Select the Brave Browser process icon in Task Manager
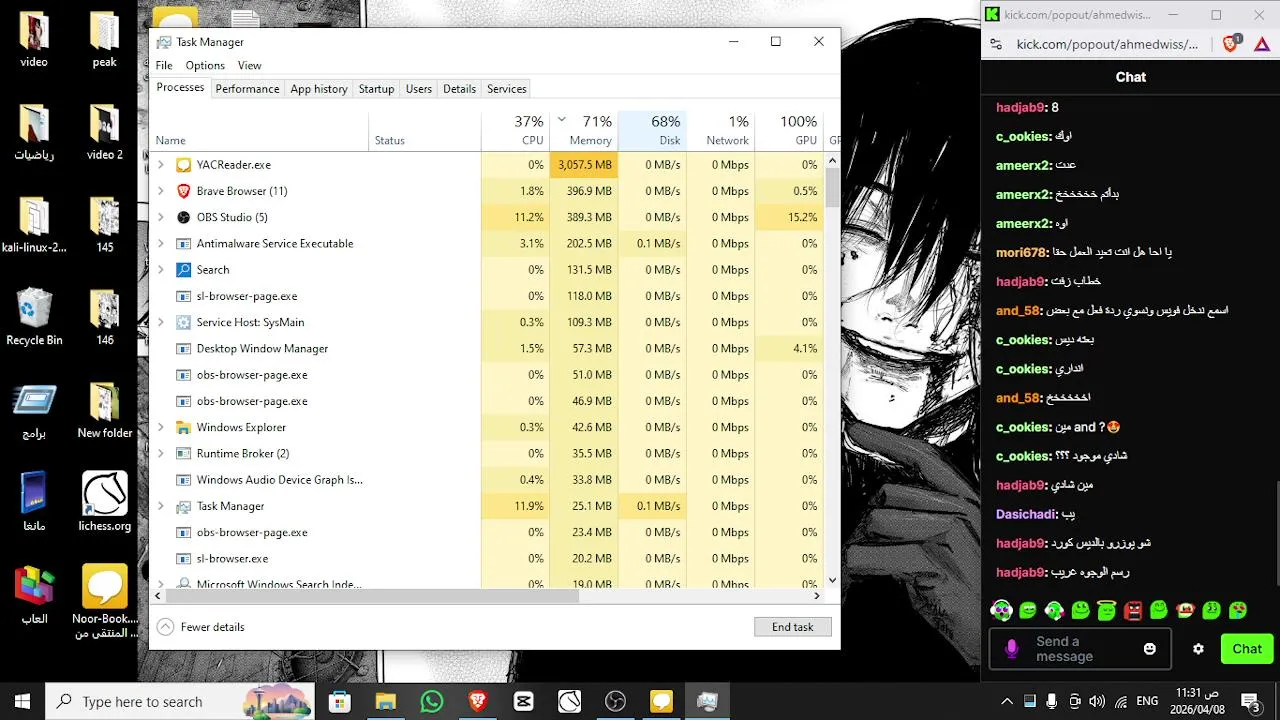The height and width of the screenshot is (720, 1280). (183, 191)
